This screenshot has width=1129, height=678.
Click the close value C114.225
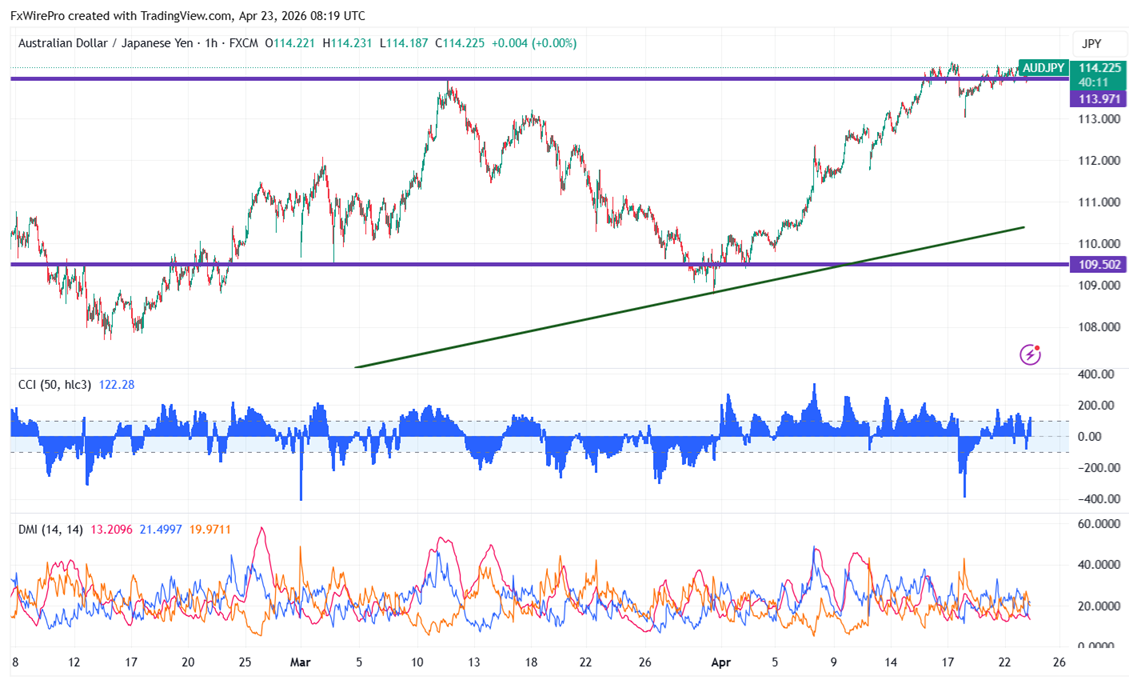[x=459, y=43]
